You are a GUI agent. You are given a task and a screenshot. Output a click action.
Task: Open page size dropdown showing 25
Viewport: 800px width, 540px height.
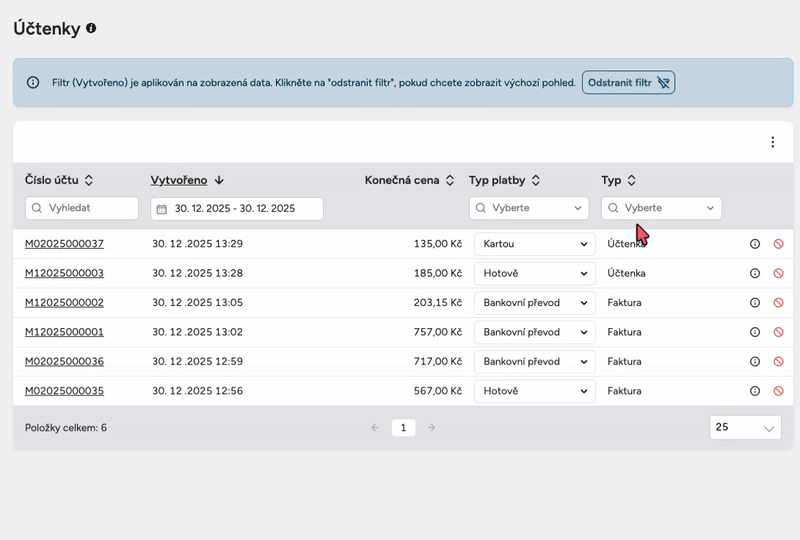click(745, 427)
